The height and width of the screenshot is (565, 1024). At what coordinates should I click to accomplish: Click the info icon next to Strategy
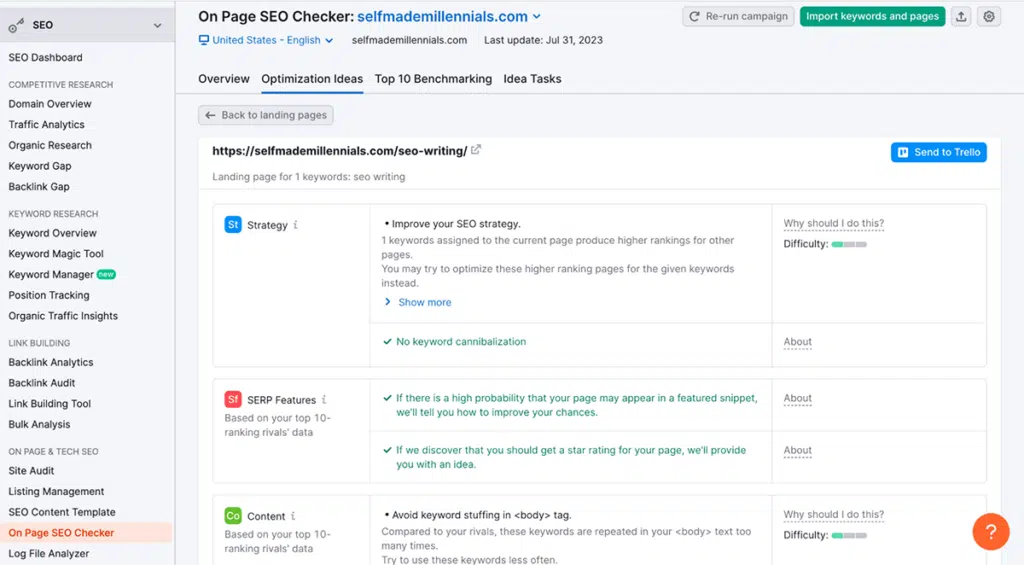click(x=296, y=225)
